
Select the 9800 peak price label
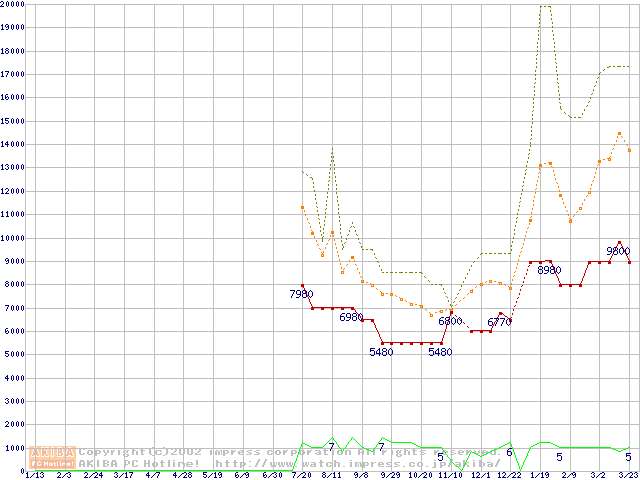point(618,251)
